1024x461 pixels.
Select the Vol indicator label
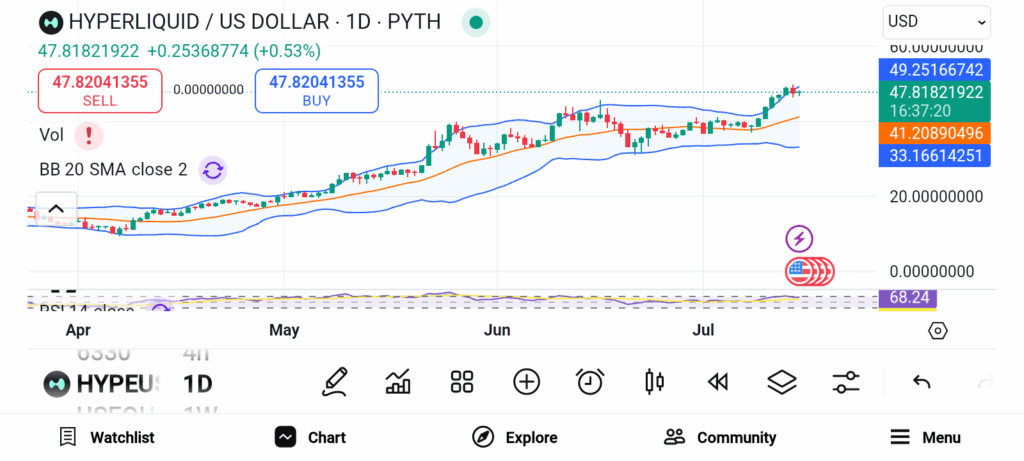point(52,136)
